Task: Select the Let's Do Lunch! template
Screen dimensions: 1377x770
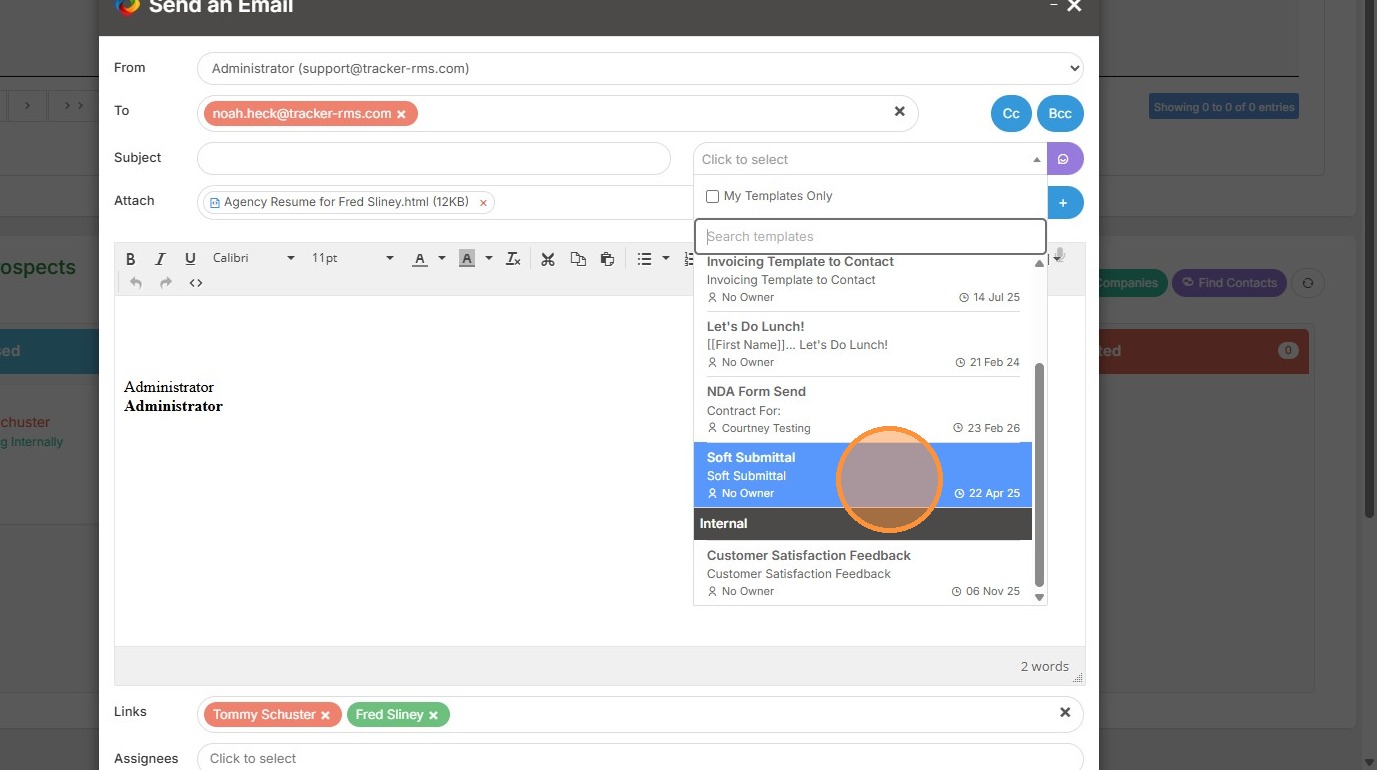Action: point(863,345)
